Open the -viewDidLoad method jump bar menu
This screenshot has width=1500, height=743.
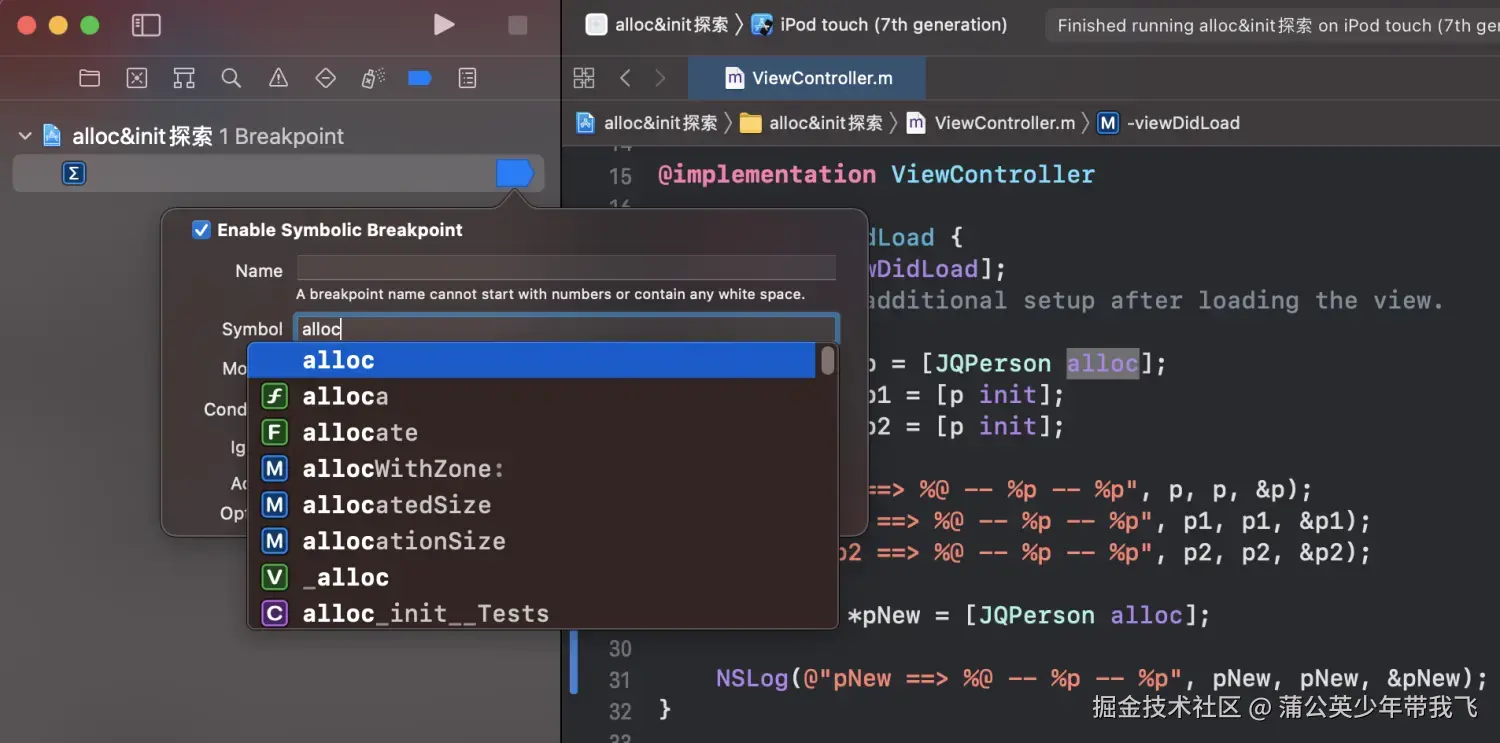(1168, 123)
